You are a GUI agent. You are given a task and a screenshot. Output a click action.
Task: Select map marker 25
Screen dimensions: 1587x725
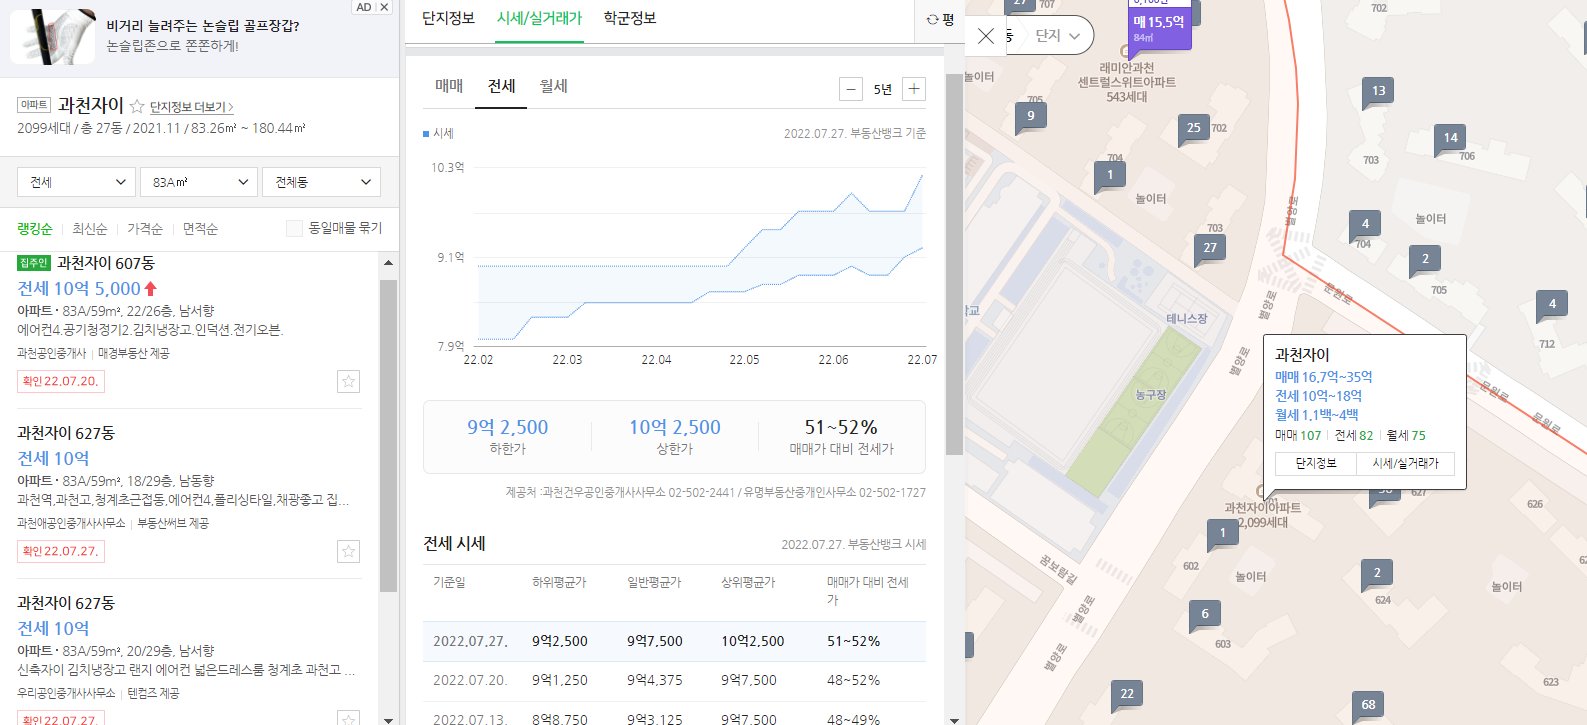tap(1194, 128)
